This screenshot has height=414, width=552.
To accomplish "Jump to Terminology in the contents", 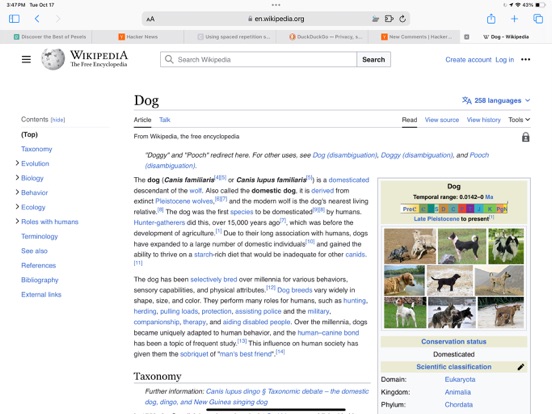I will pos(39,236).
